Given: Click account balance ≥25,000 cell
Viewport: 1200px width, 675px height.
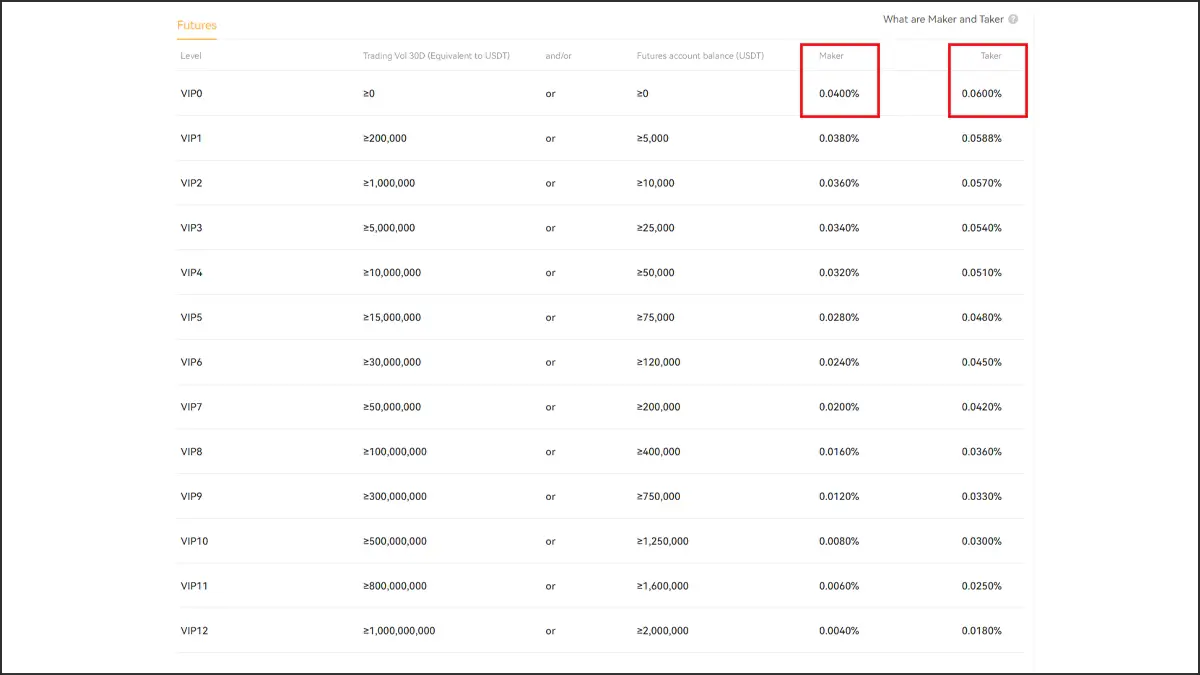Looking at the screenshot, I should pos(656,228).
